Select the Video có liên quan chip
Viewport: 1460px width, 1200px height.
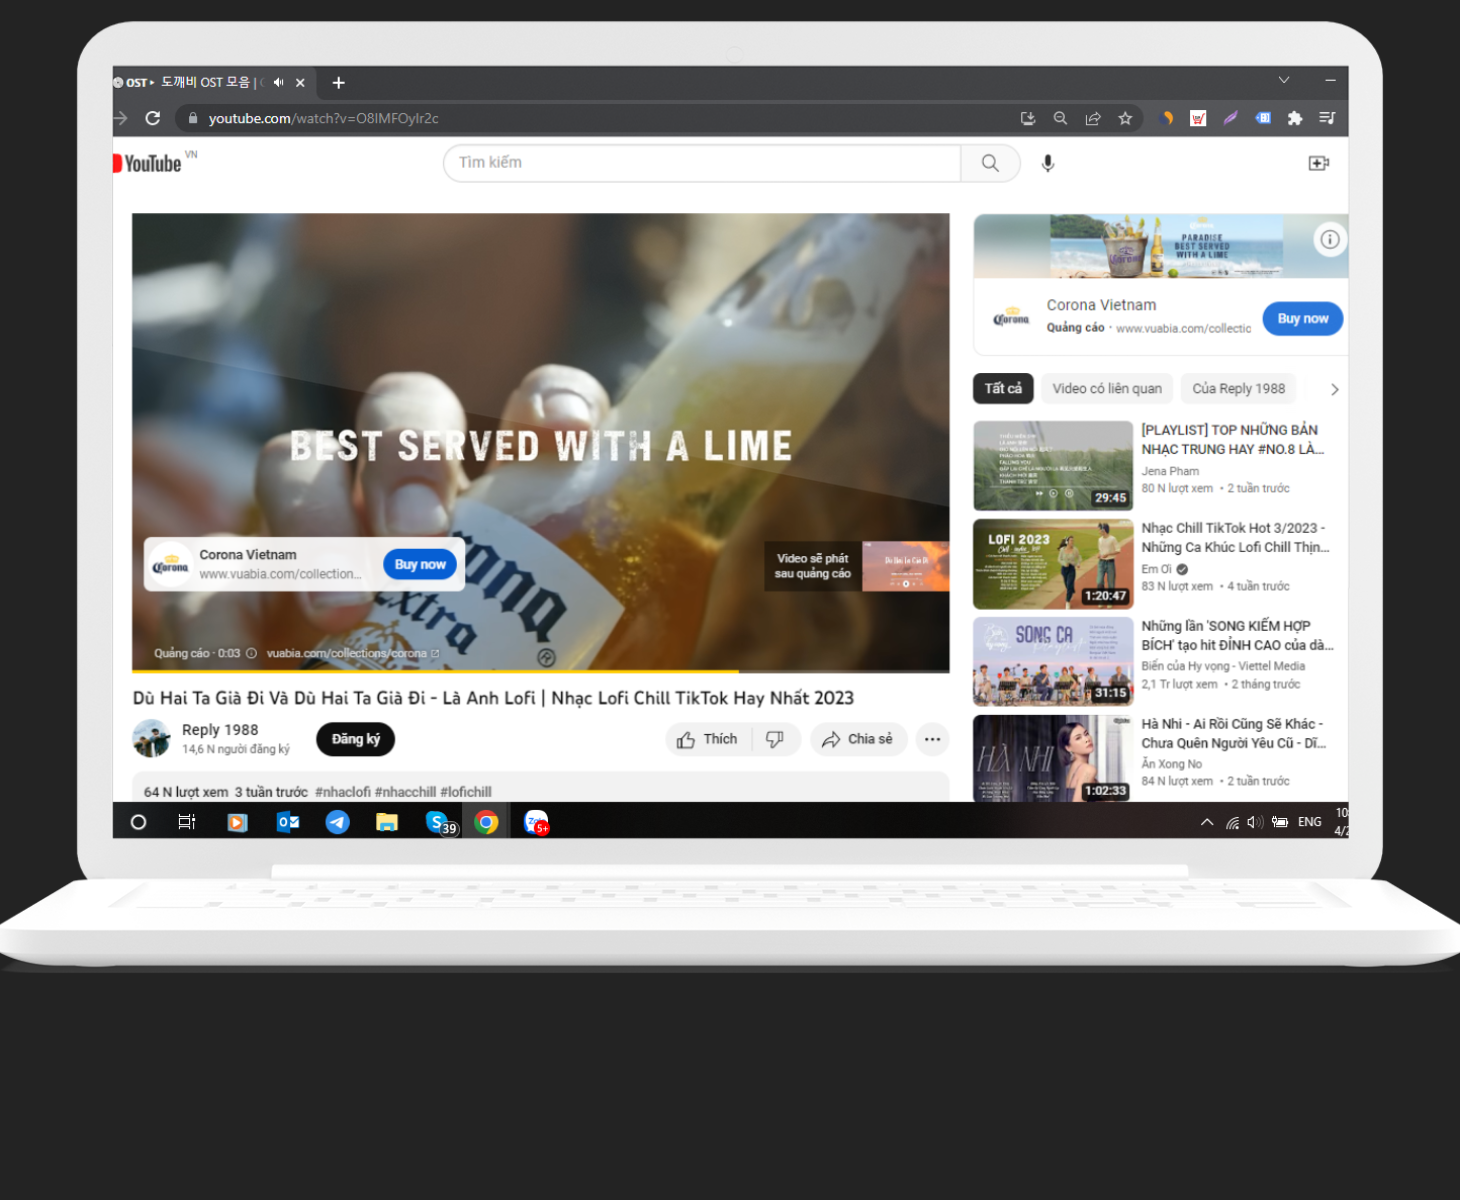(1106, 388)
